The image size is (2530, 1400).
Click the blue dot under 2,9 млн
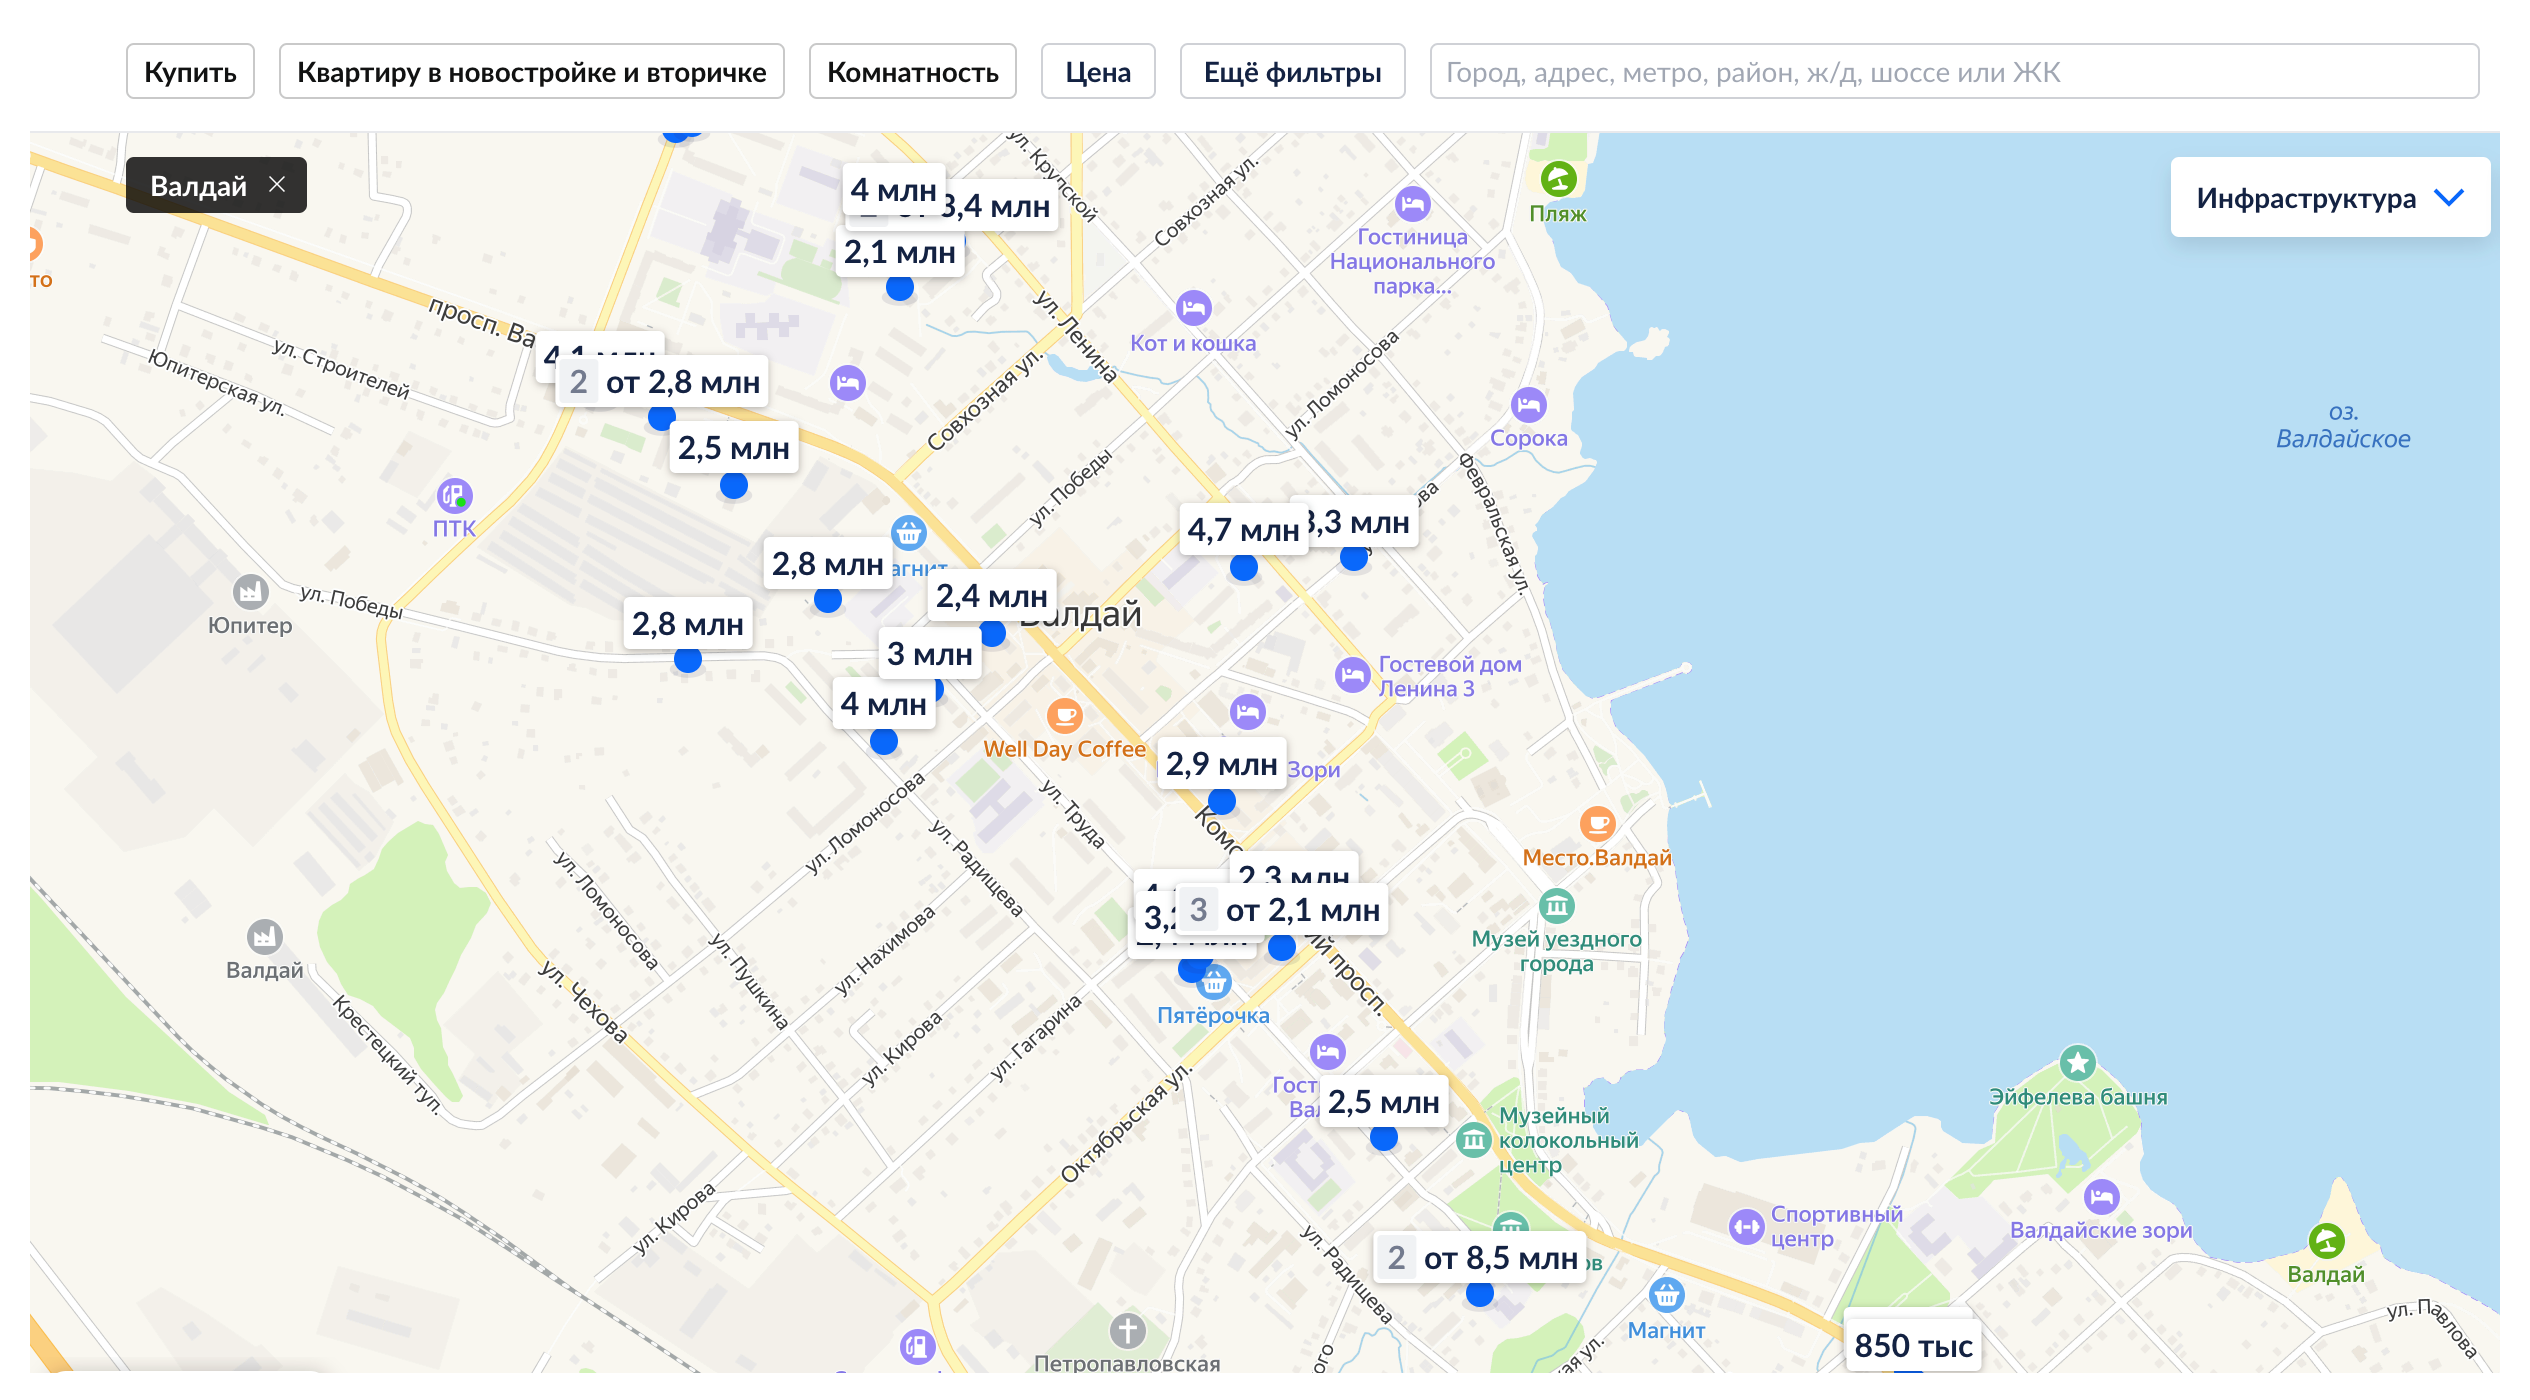tap(1221, 801)
